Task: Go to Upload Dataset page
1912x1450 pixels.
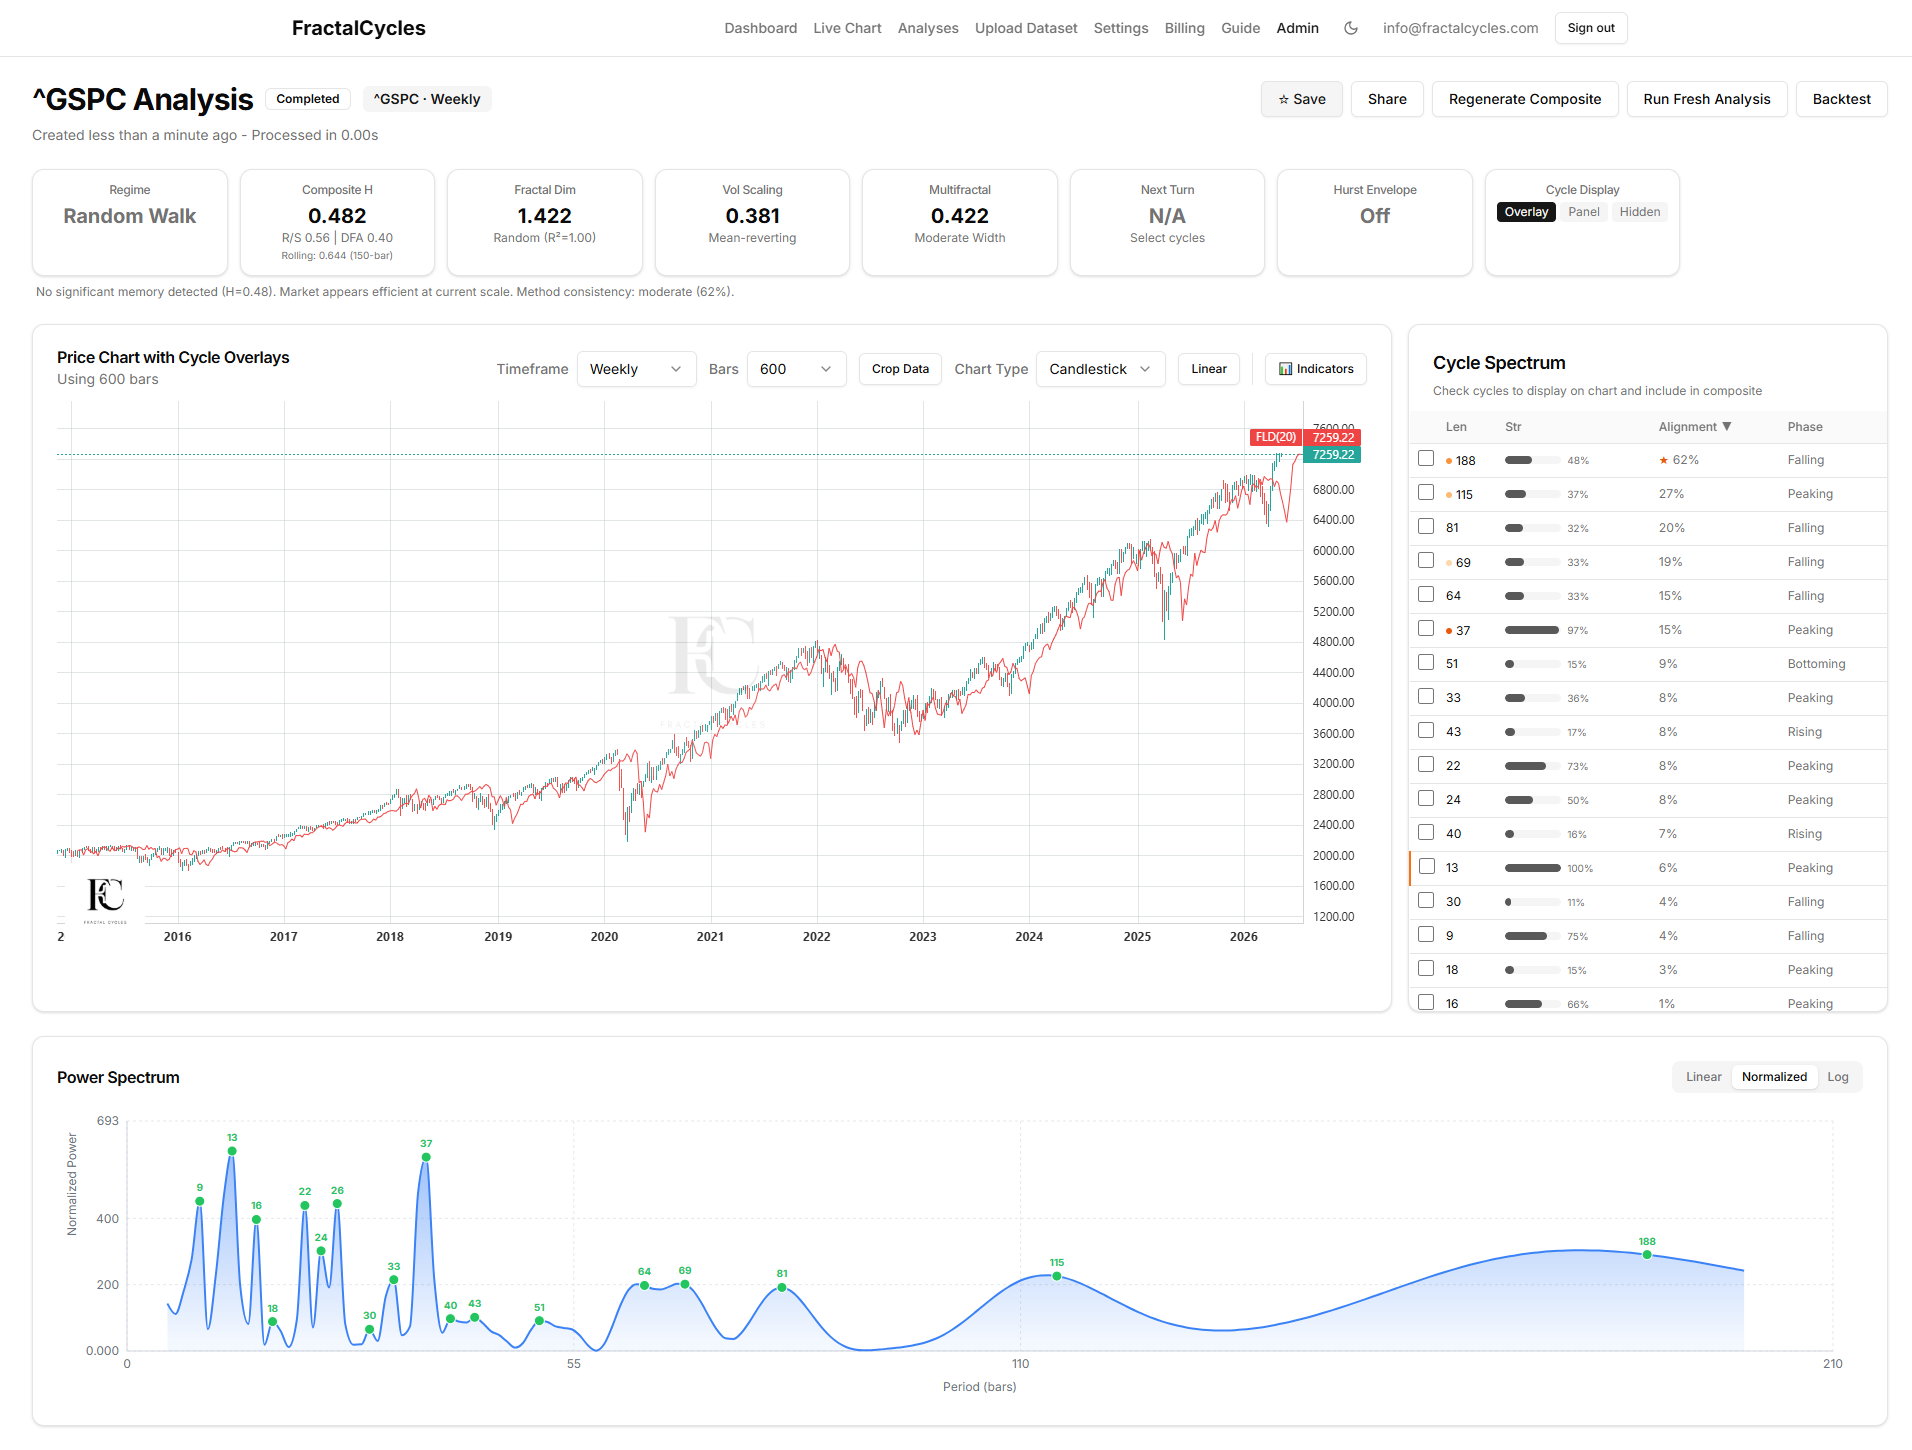Action: click(1026, 28)
